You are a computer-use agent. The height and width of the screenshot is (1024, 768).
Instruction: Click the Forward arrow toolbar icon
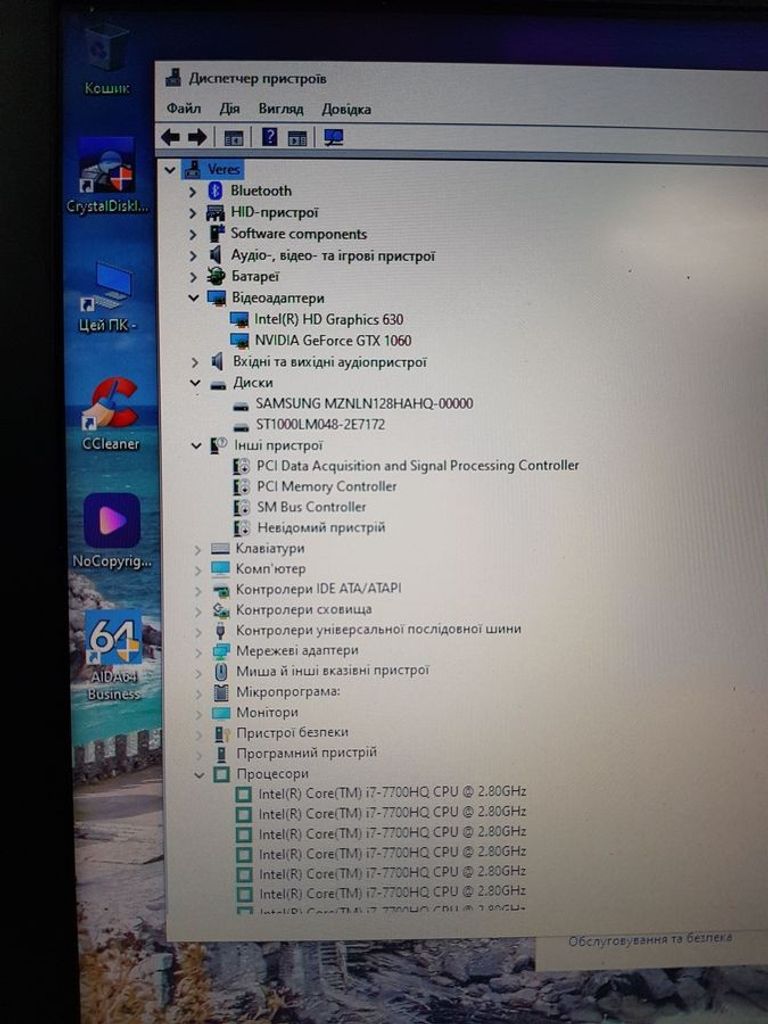[197, 136]
